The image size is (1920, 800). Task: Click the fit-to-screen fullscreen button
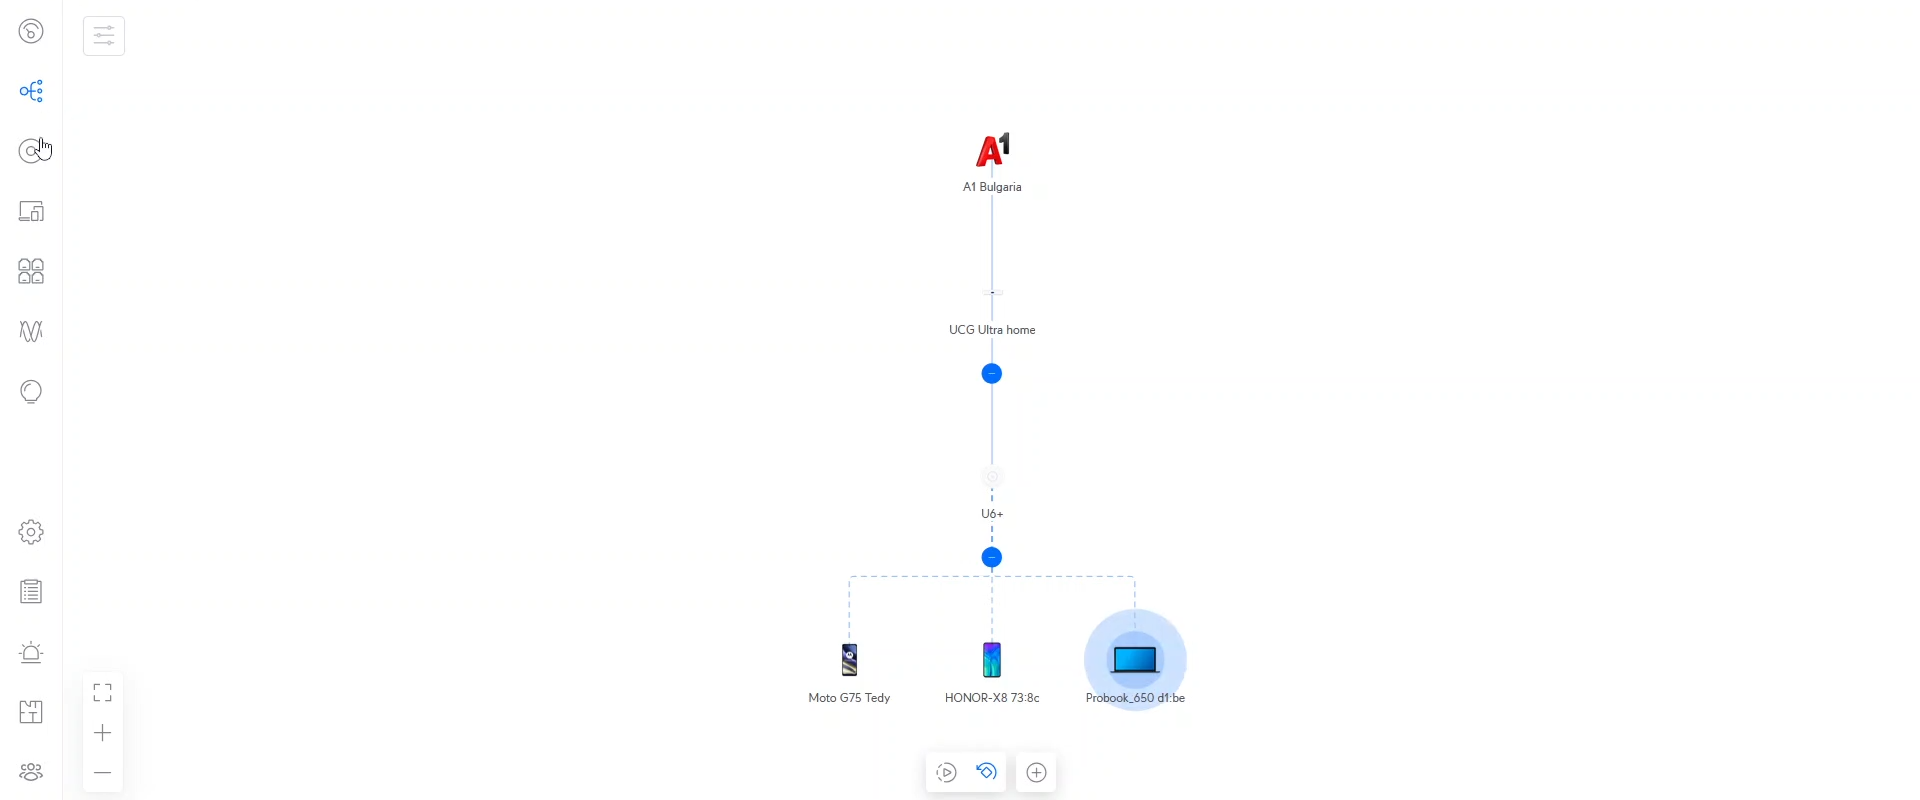point(102,693)
